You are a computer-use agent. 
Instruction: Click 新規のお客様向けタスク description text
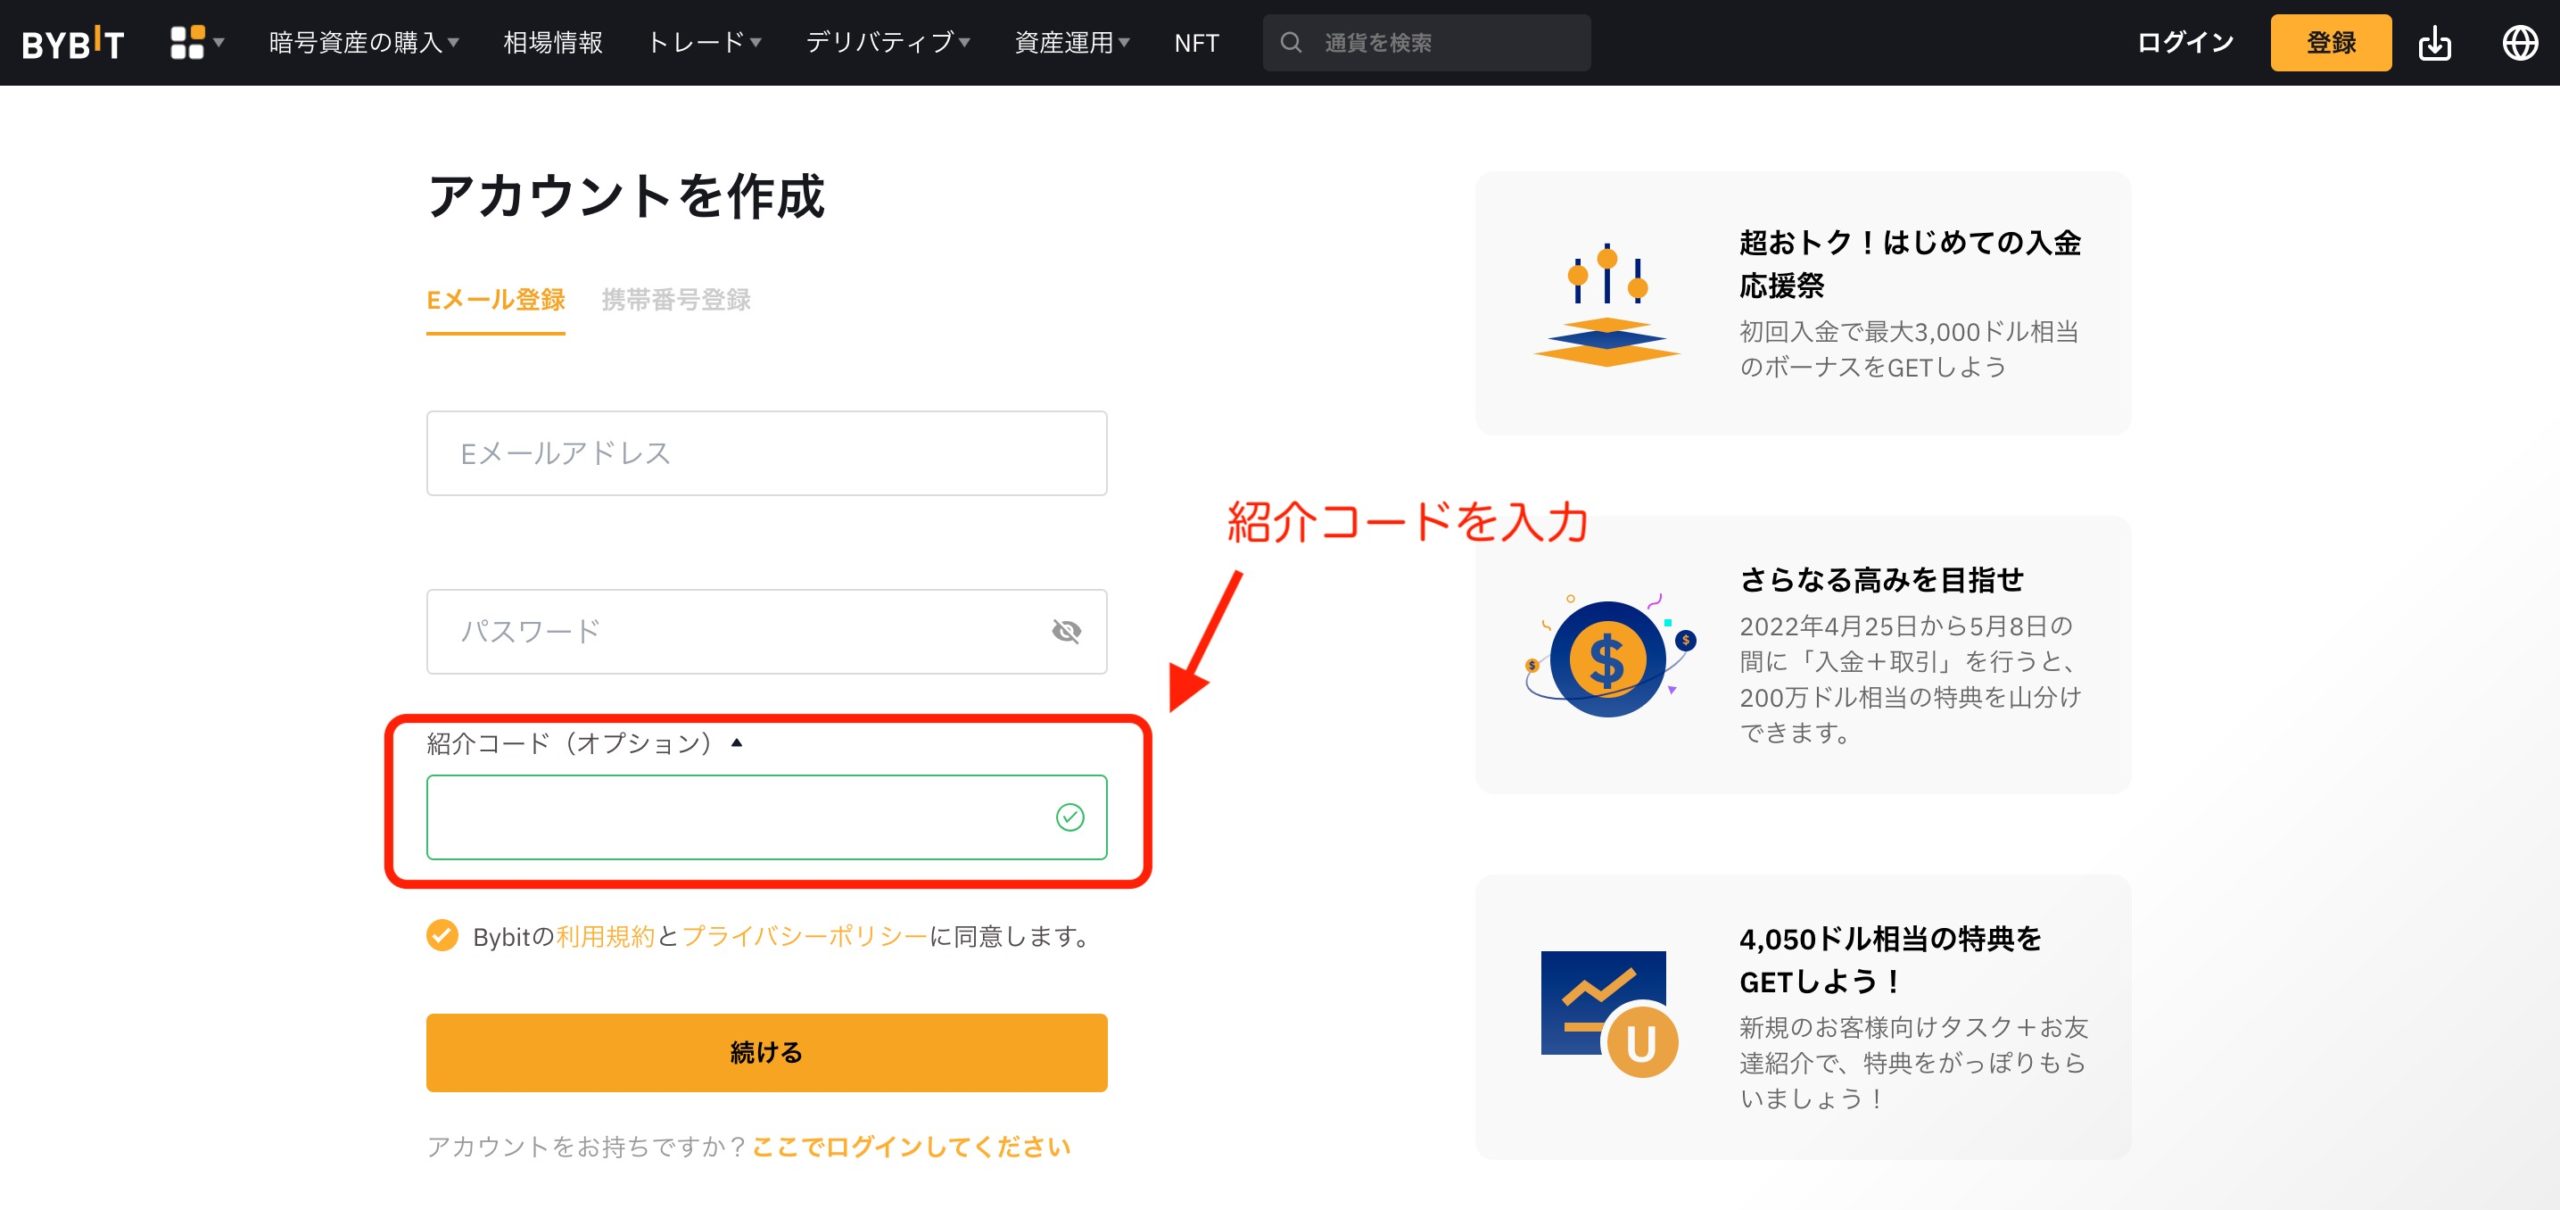[1914, 1062]
